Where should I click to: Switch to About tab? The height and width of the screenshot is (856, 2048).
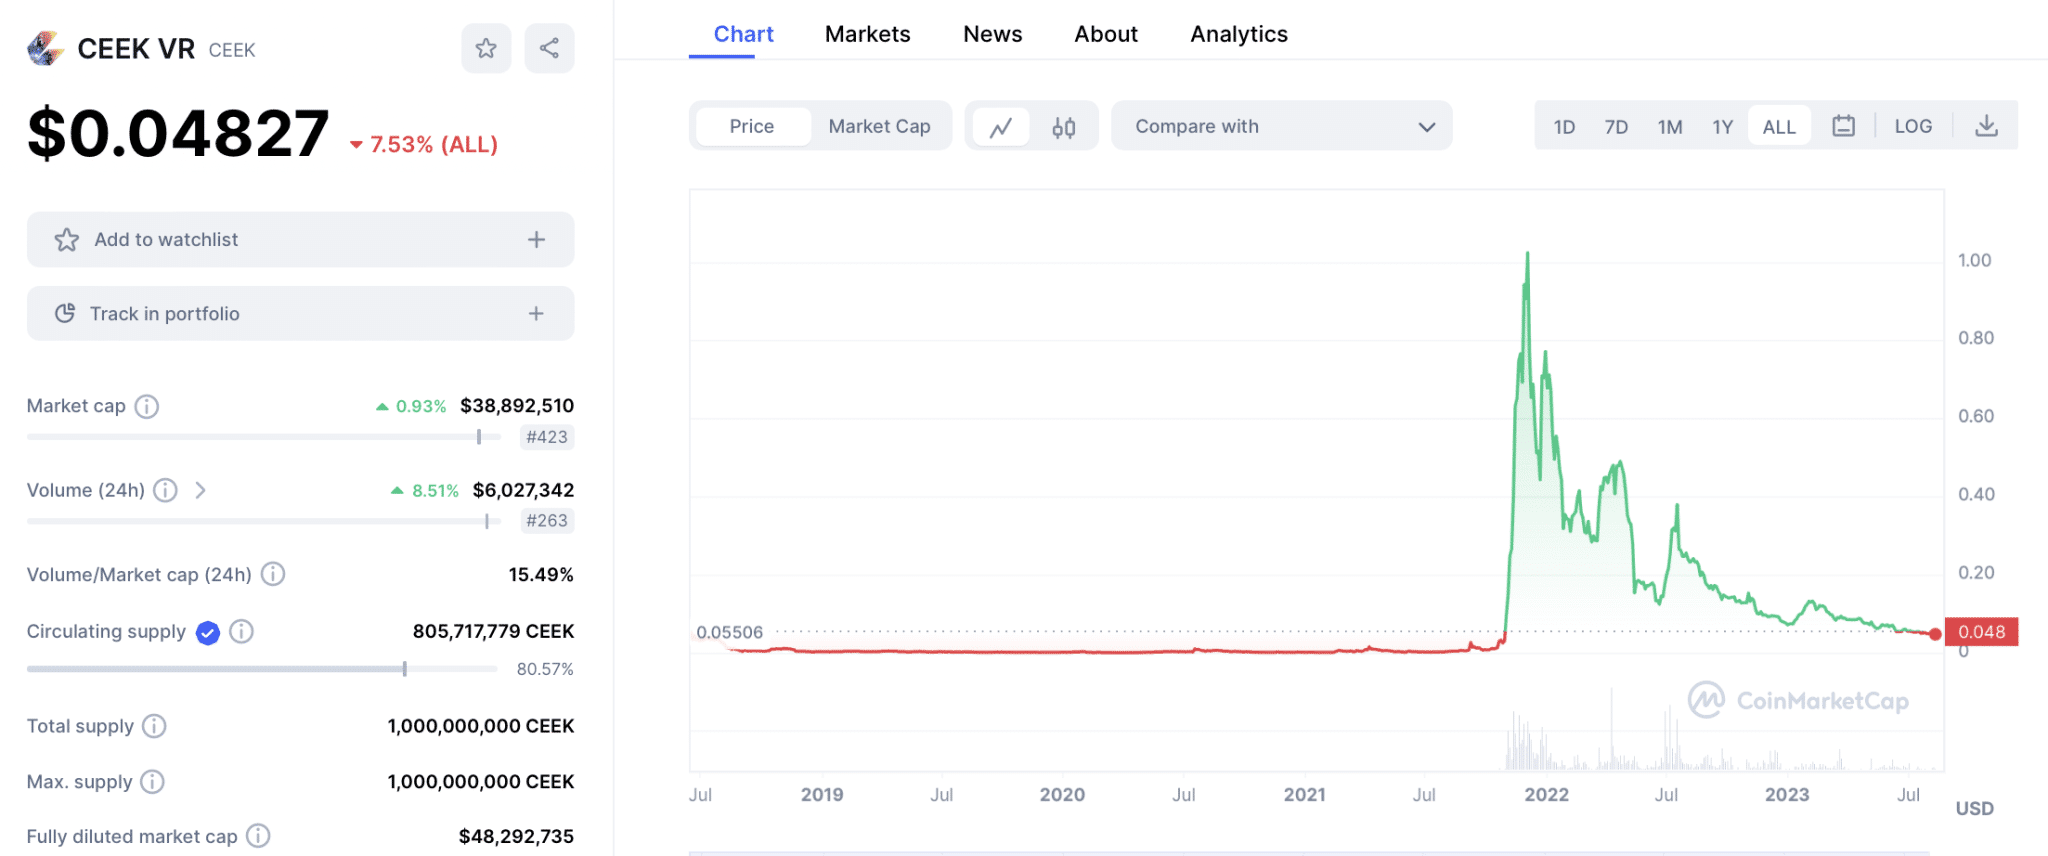point(1106,34)
